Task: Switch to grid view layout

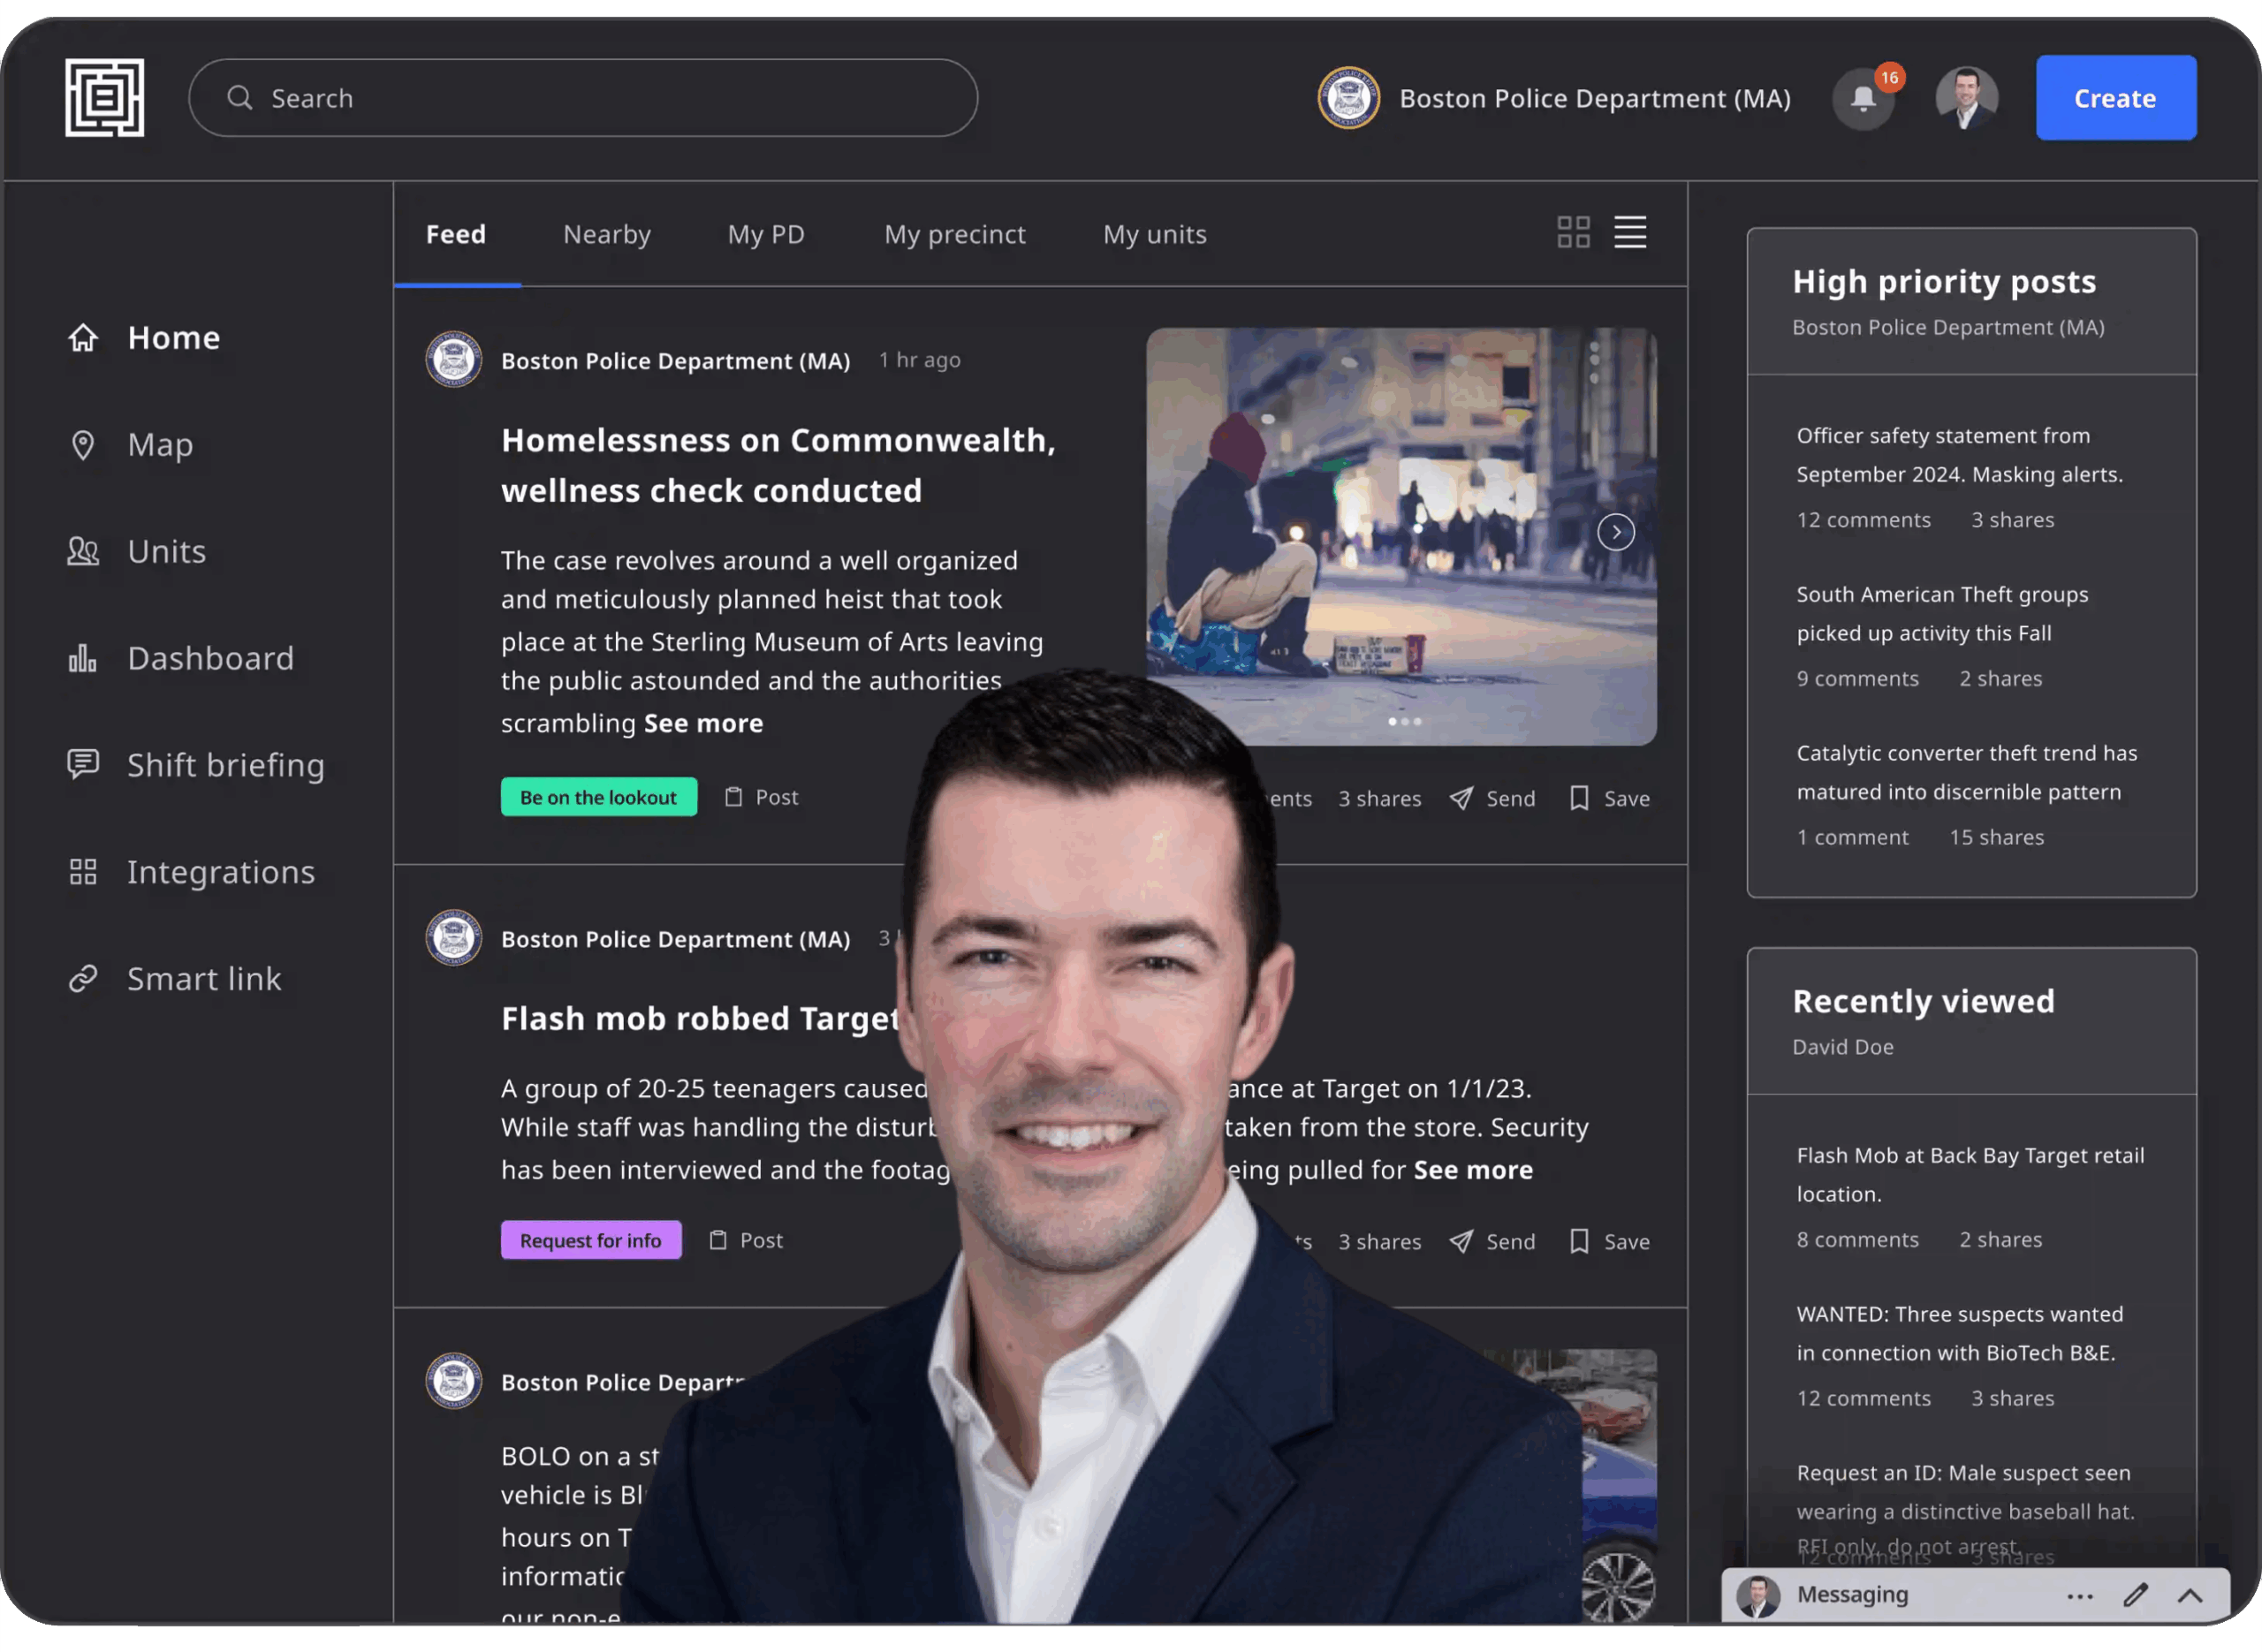Action: point(1573,232)
